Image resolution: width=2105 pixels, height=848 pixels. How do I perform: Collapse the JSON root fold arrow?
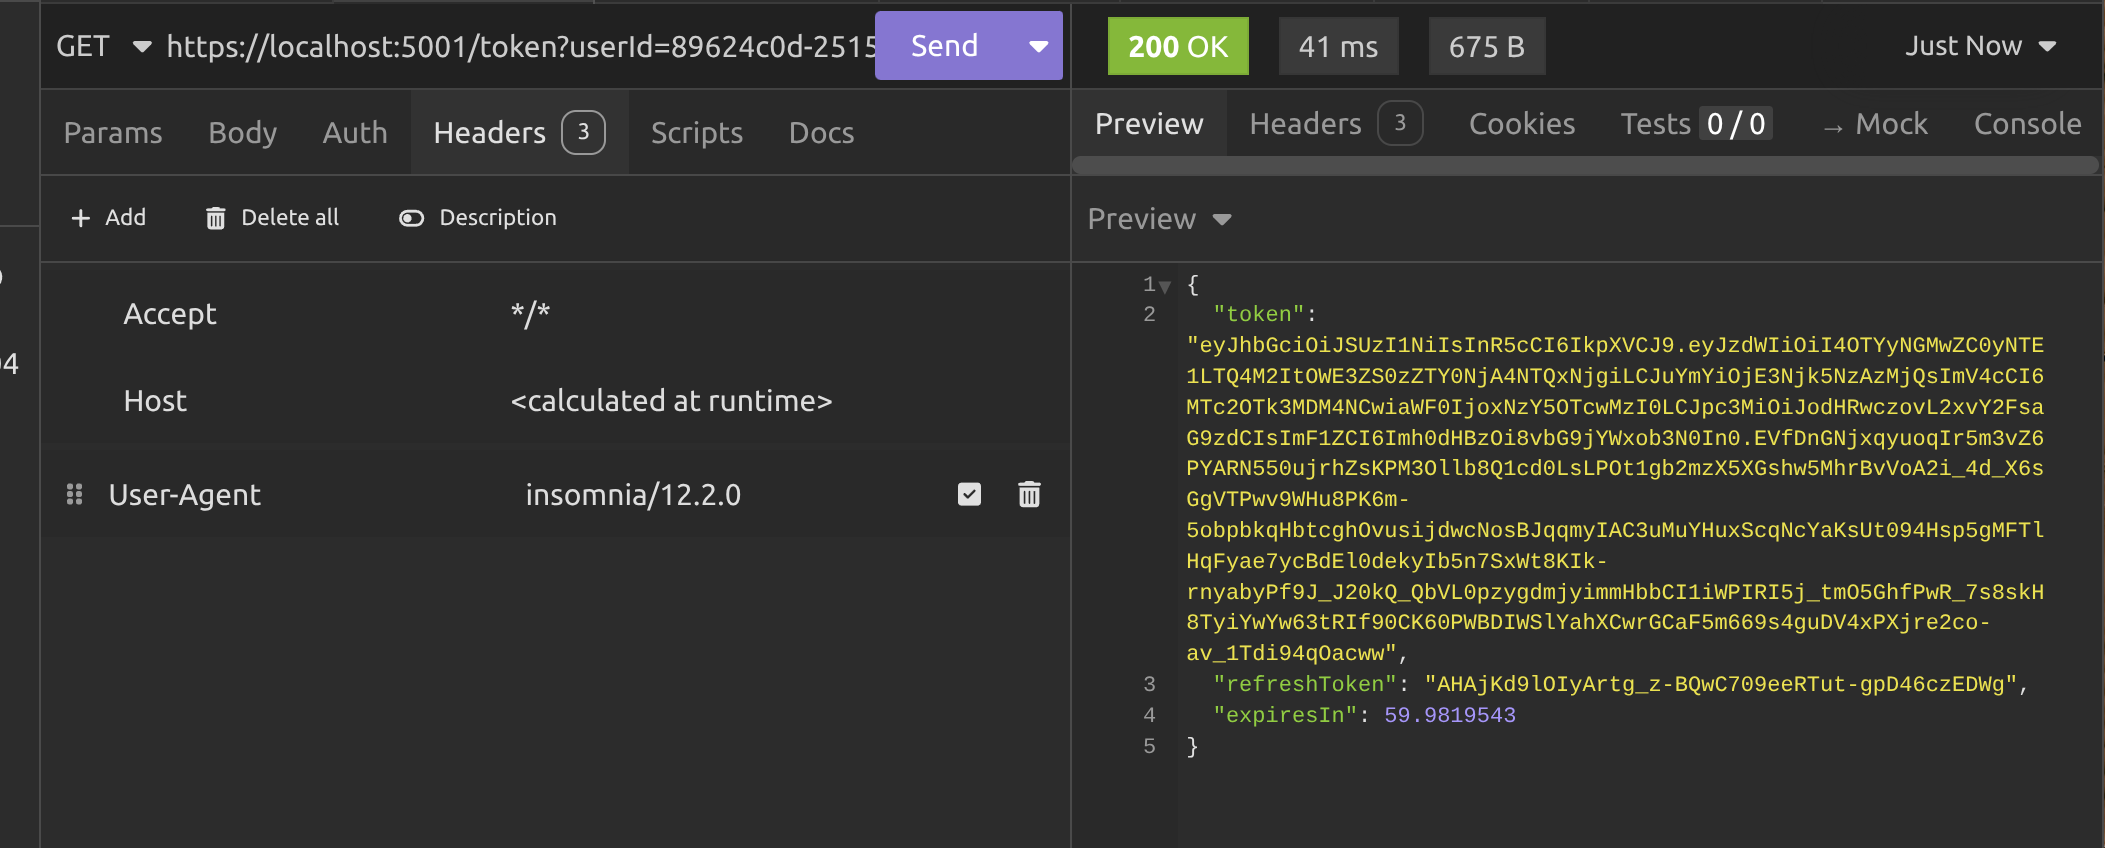click(x=1165, y=286)
